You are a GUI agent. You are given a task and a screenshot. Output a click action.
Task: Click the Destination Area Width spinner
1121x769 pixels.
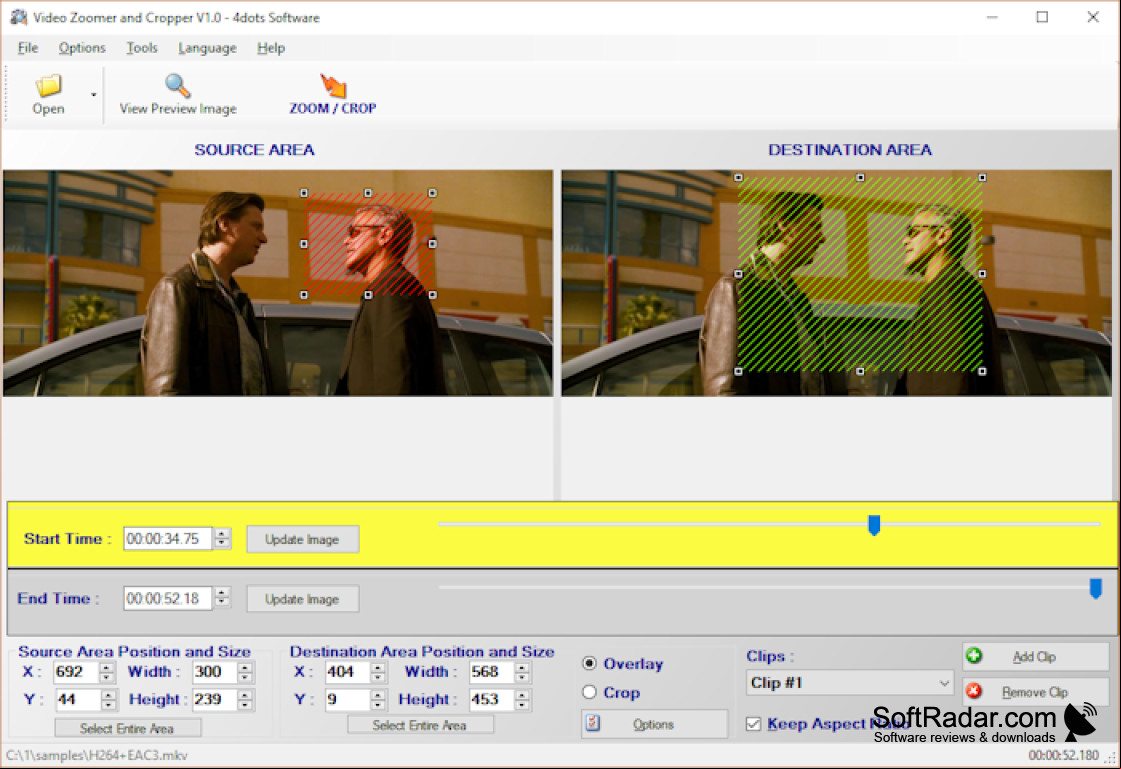click(522, 672)
